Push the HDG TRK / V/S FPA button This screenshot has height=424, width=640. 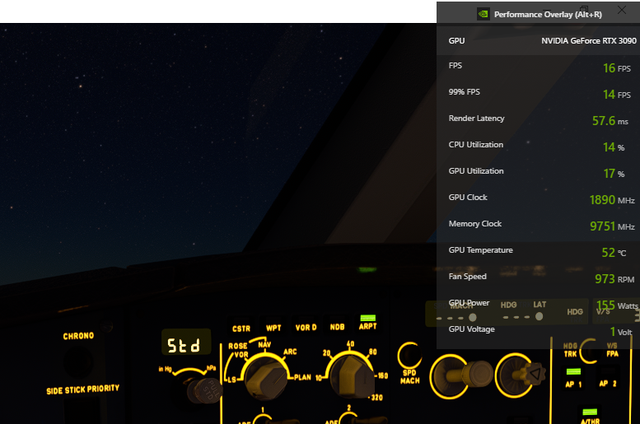tap(590, 350)
